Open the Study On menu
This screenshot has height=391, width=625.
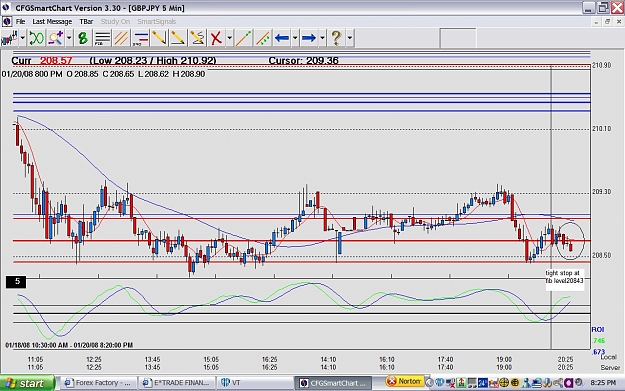(x=115, y=22)
